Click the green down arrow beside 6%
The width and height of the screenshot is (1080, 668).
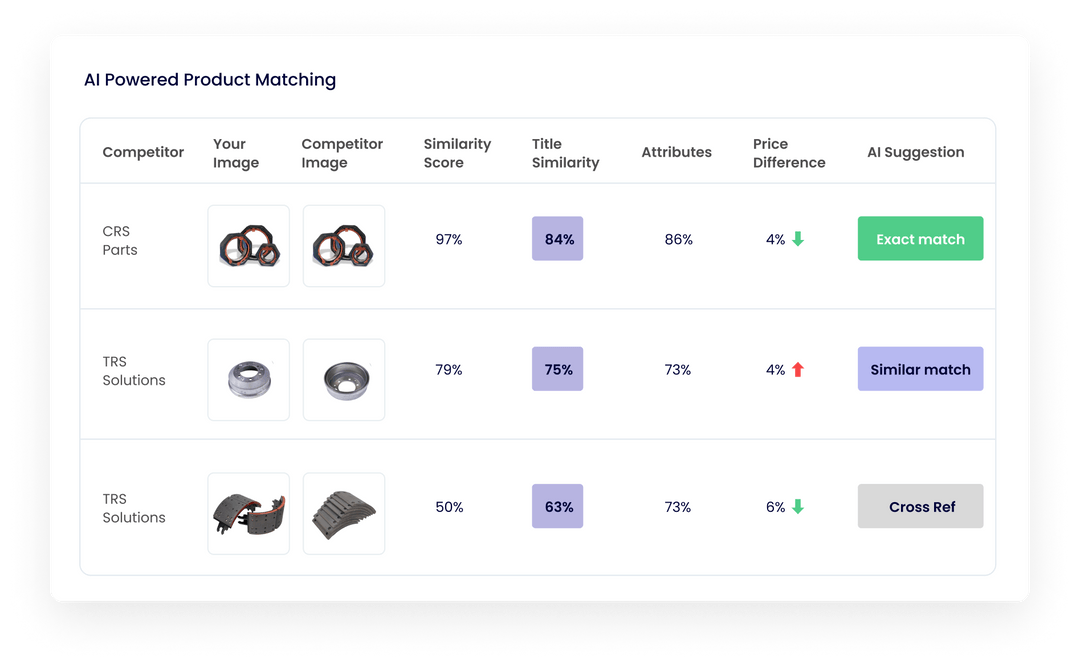[x=798, y=507]
